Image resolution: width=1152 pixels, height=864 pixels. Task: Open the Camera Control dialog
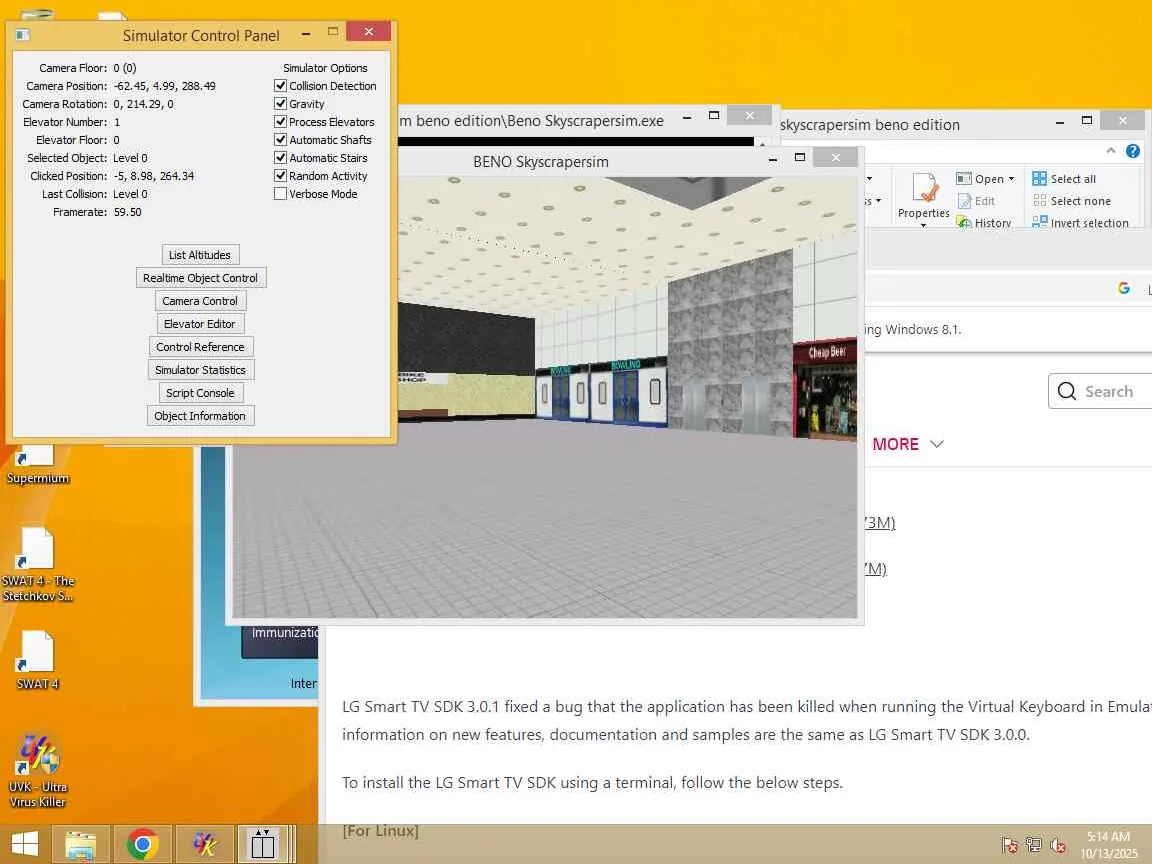coord(200,300)
